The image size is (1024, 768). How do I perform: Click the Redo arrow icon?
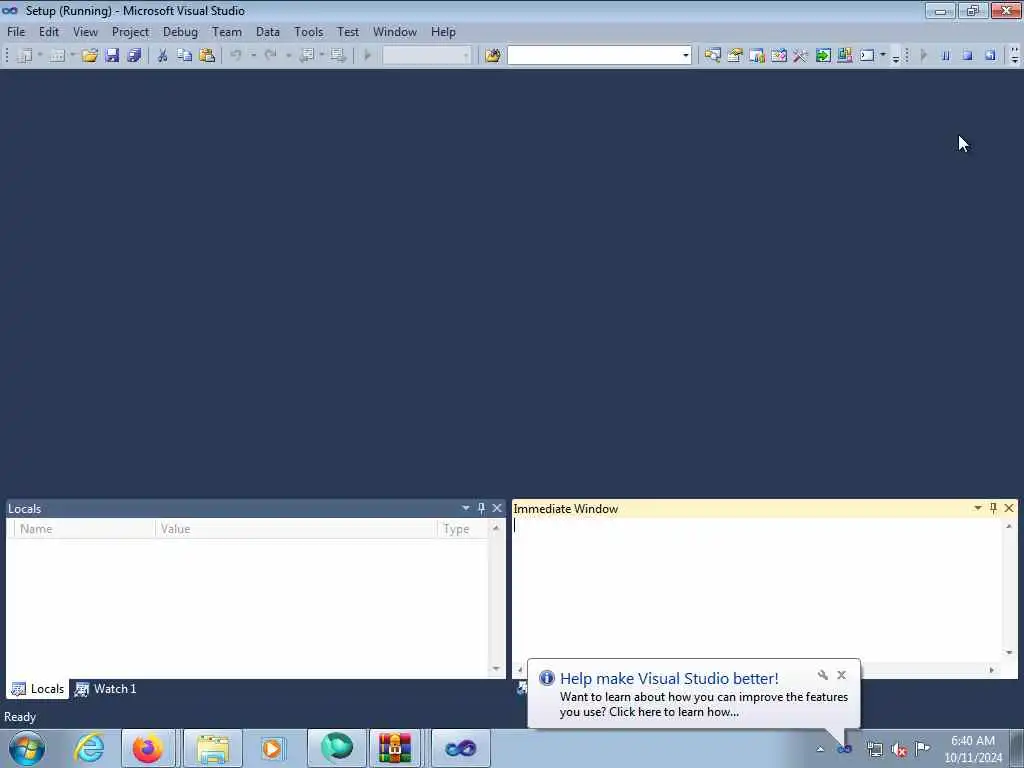[x=270, y=56]
